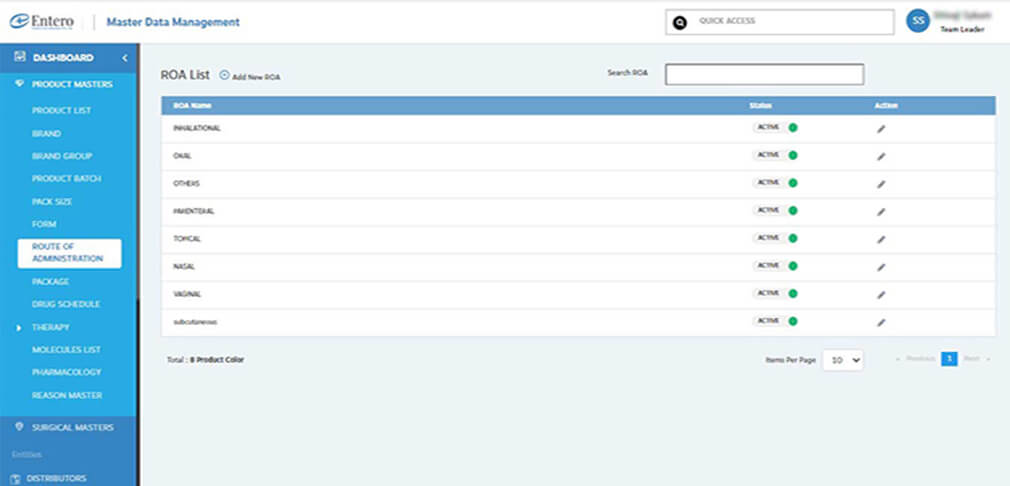Click the Search ROA input field
The height and width of the screenshot is (486, 1010).
click(x=764, y=74)
